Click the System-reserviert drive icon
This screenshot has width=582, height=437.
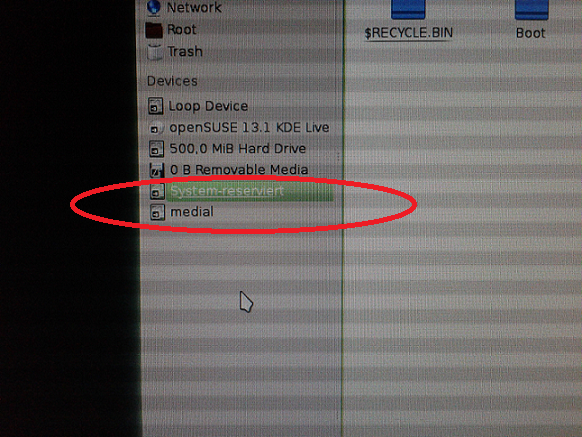point(157,192)
